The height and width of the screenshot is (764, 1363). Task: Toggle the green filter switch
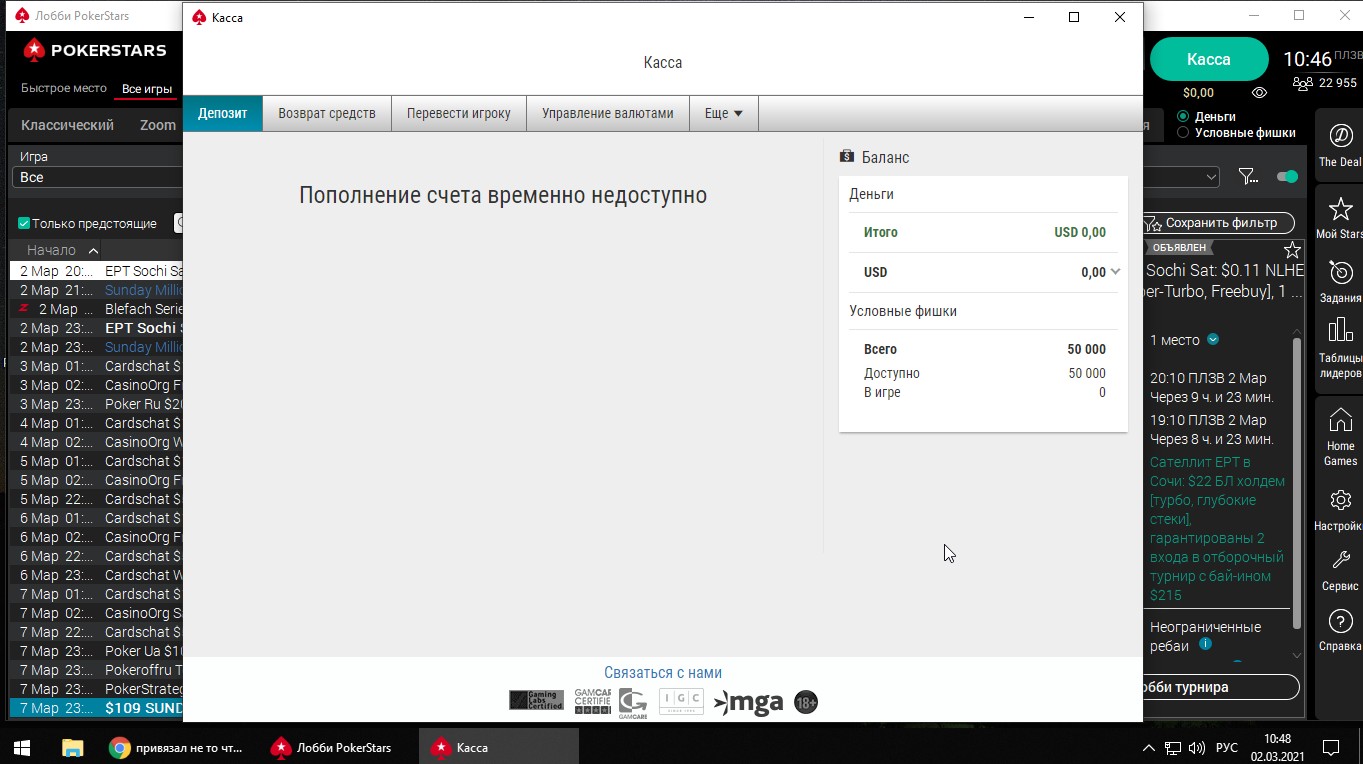(x=1287, y=177)
